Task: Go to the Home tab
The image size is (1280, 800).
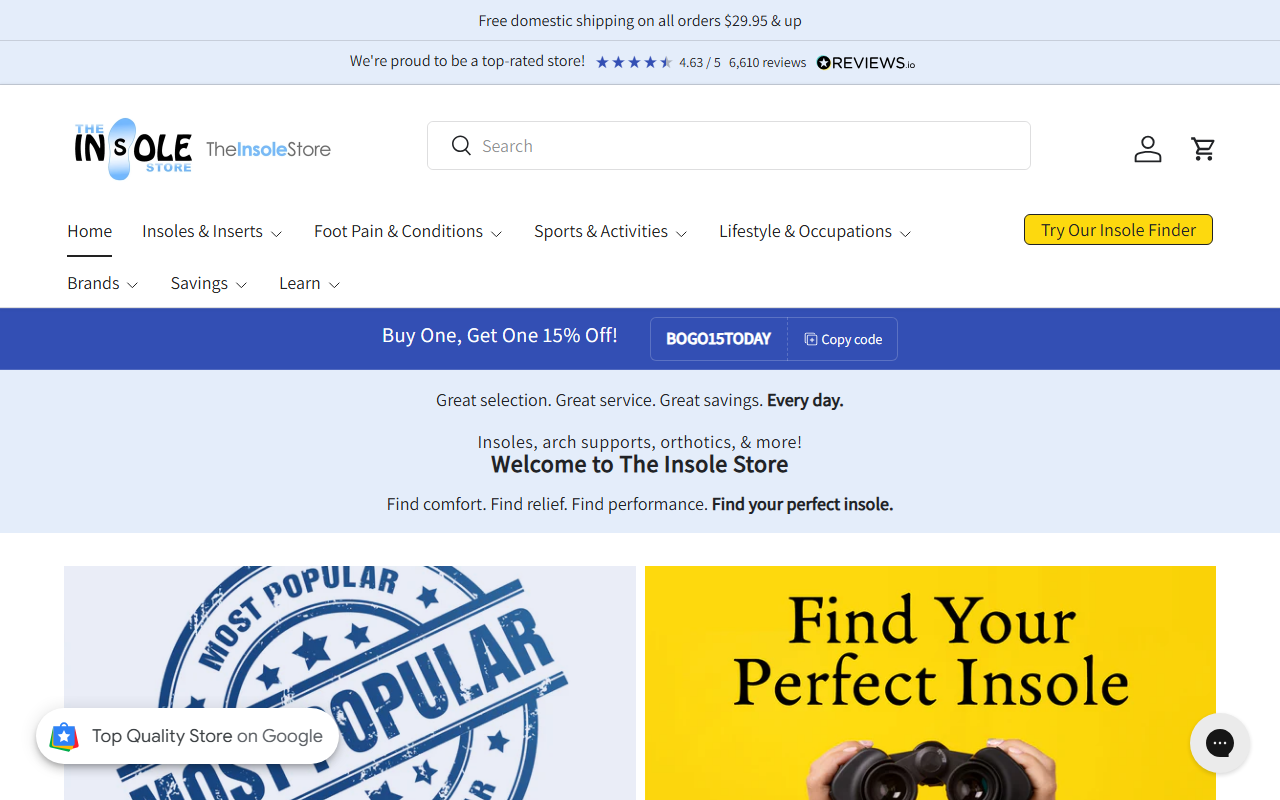Action: (x=90, y=231)
